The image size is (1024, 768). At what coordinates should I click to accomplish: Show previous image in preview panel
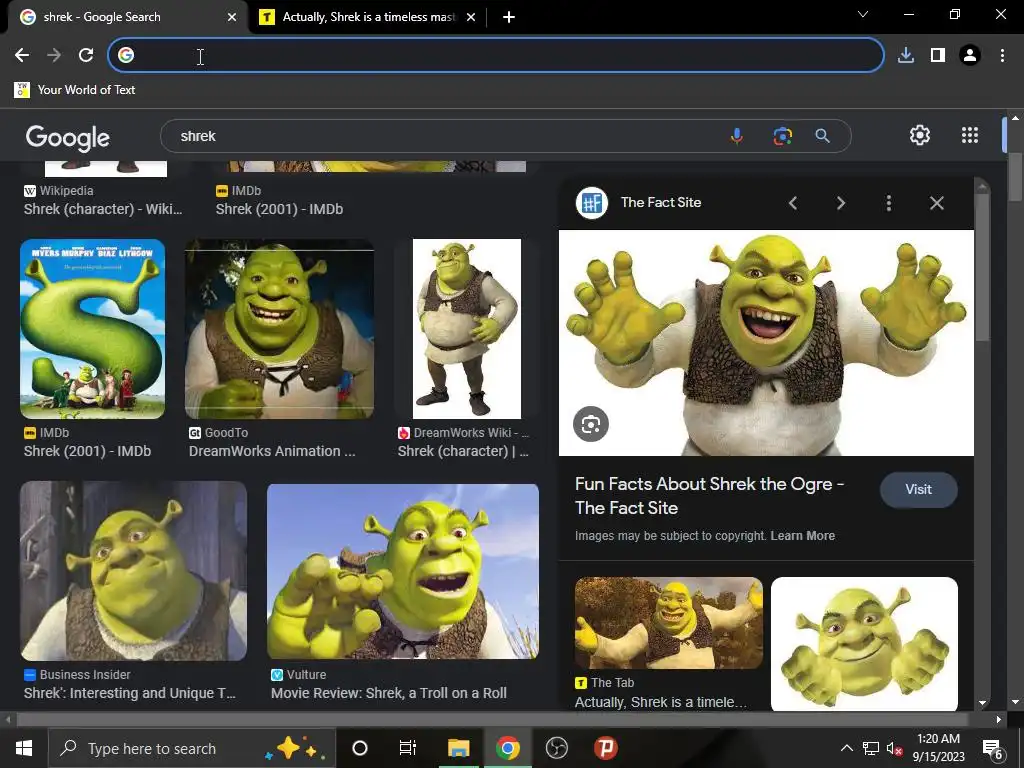pos(793,203)
